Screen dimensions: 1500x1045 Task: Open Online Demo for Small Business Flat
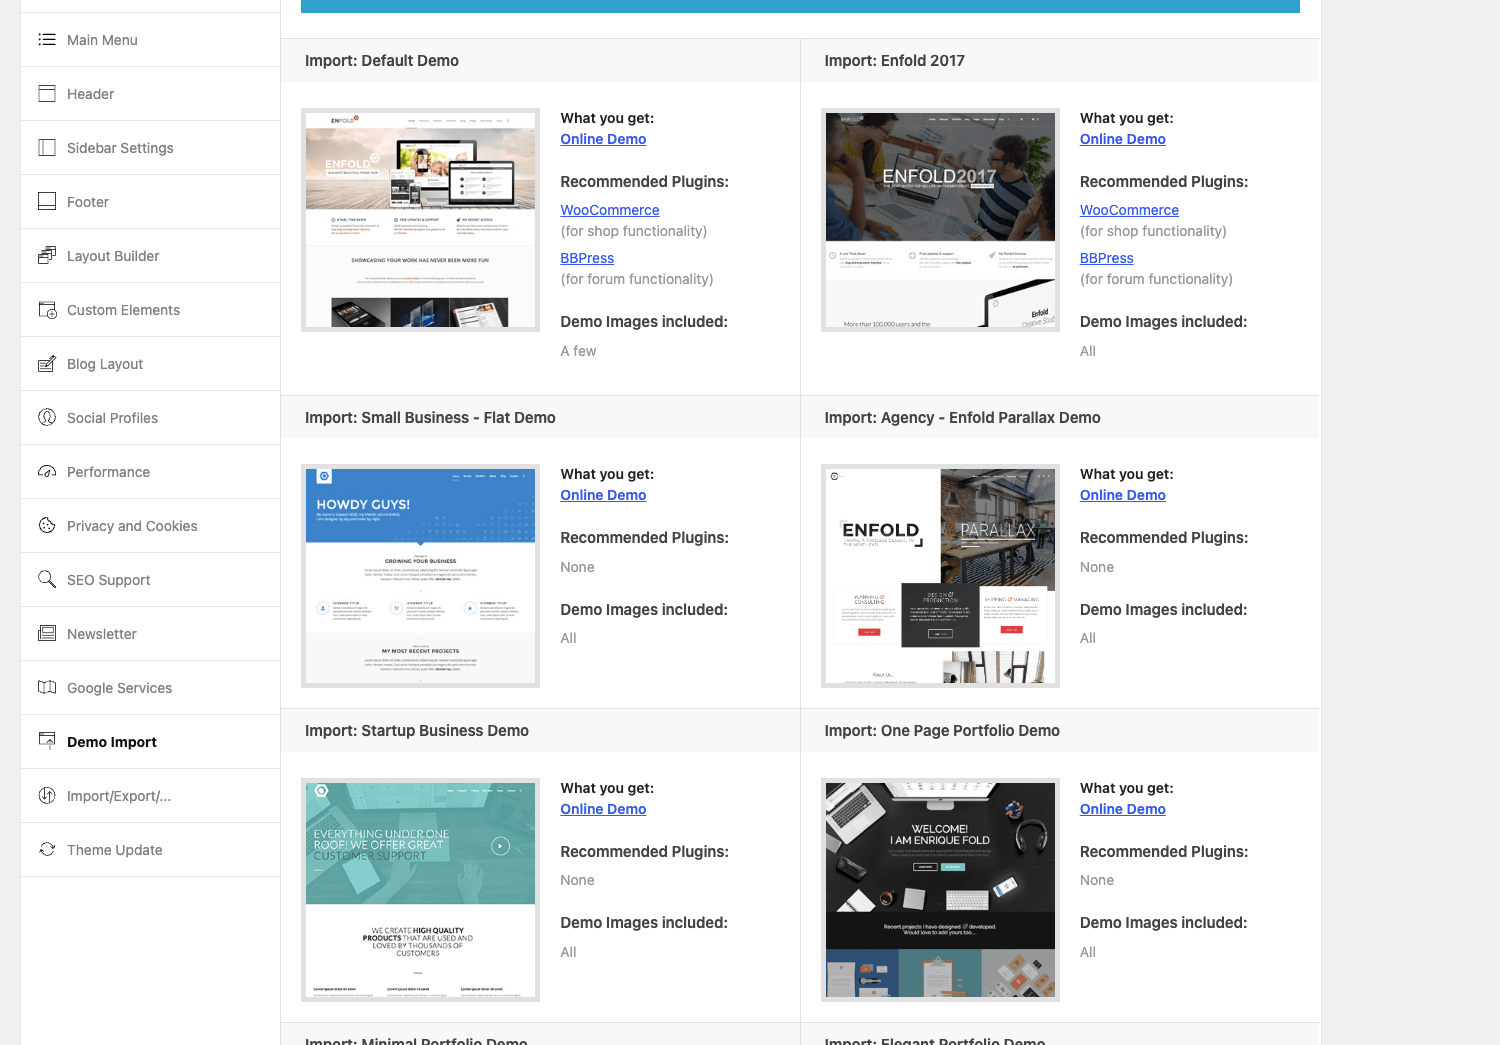[603, 495]
